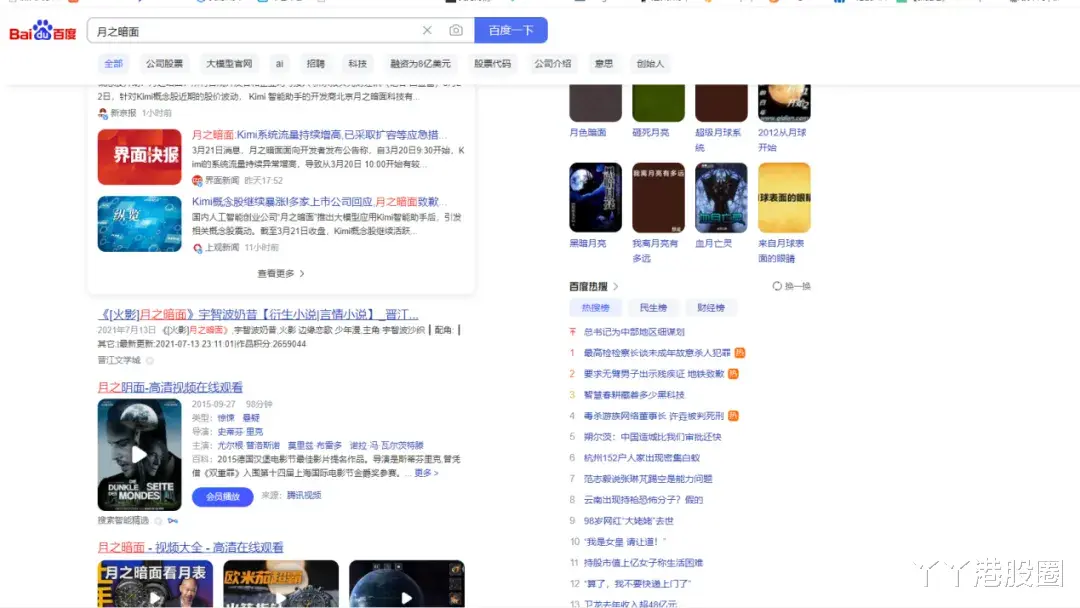
Task: Click the 晋江文学城 source label
Action: [119, 360]
